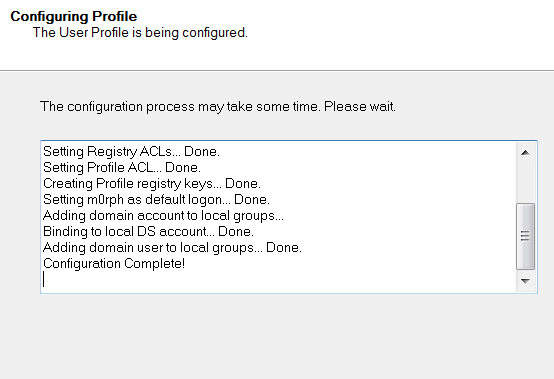
Task: Click 'The User Profile is being configured.' subtitle
Action: tap(140, 32)
